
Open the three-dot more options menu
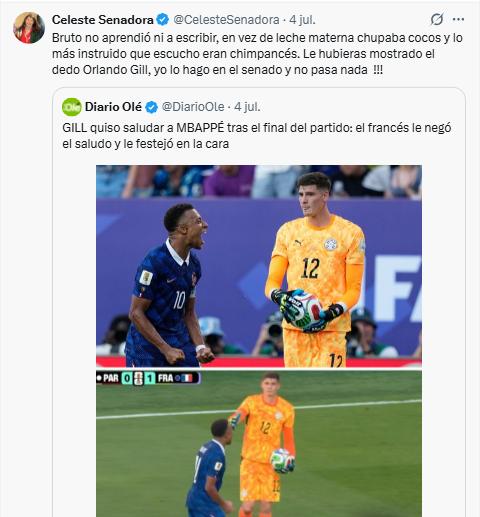(458, 20)
